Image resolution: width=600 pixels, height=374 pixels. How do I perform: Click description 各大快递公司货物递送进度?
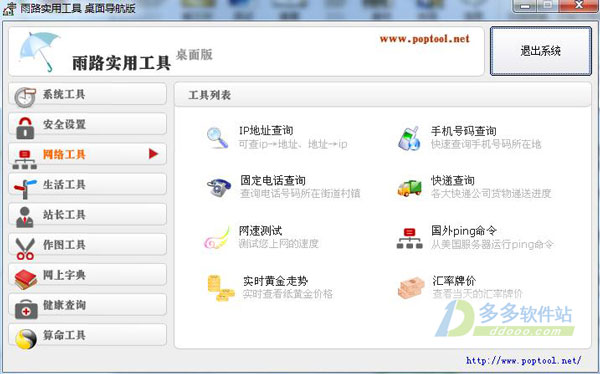coord(491,193)
